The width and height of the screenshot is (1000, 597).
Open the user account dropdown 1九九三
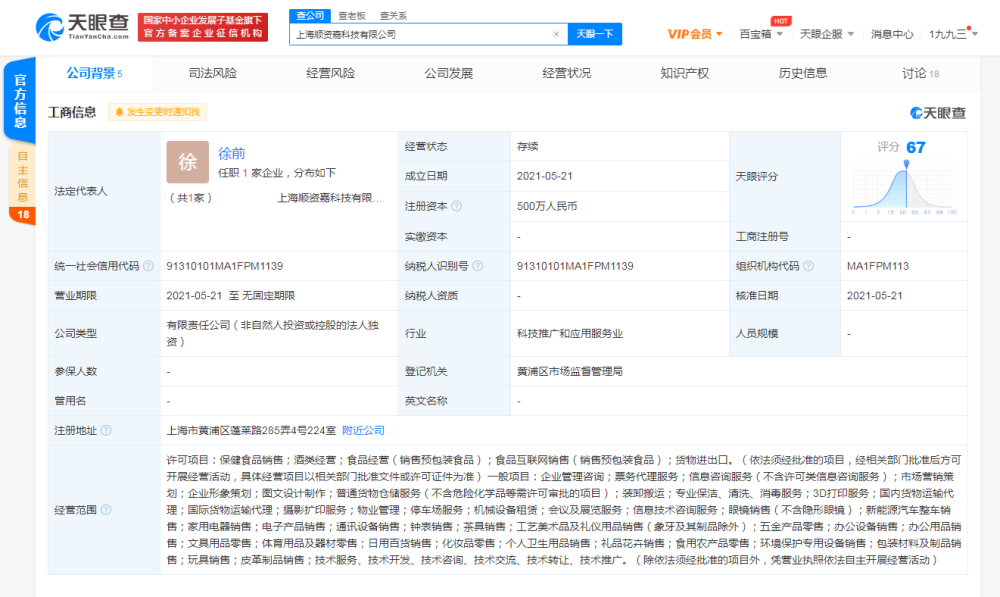point(953,34)
